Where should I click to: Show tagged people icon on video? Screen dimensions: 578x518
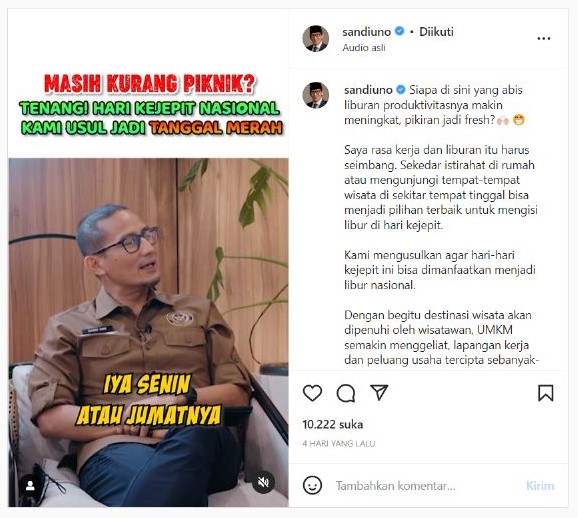(30, 485)
